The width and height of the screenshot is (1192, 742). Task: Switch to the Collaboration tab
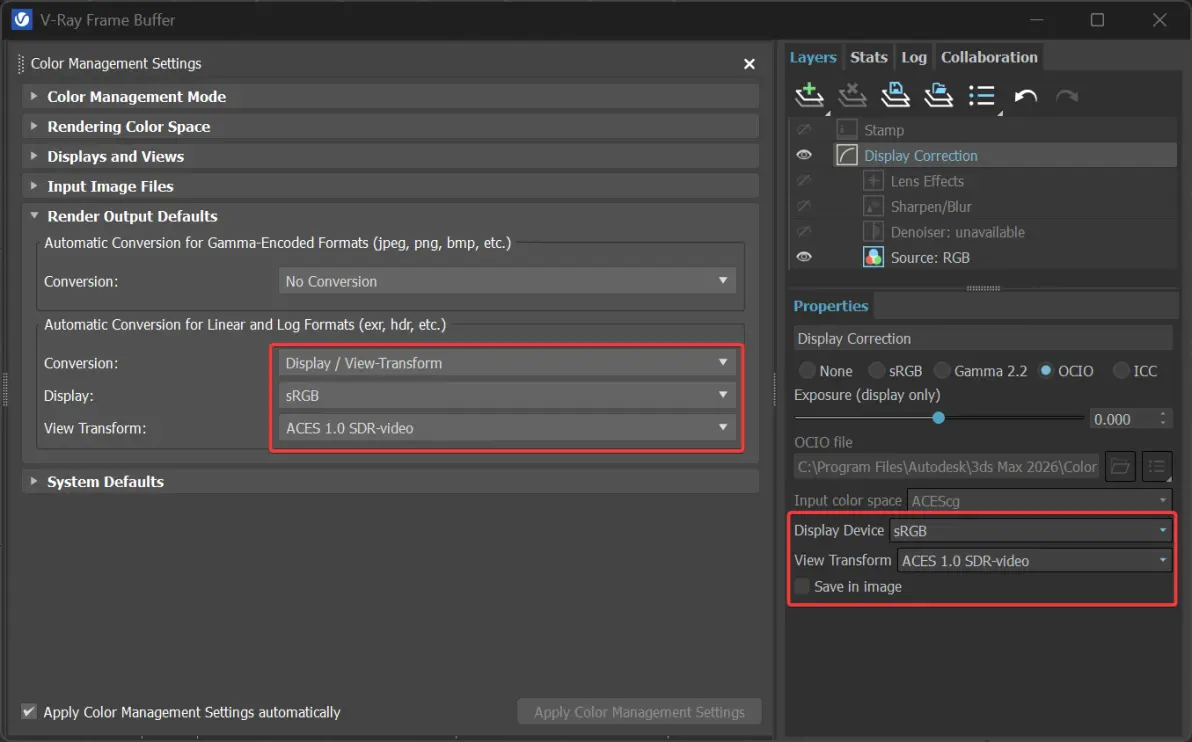989,57
